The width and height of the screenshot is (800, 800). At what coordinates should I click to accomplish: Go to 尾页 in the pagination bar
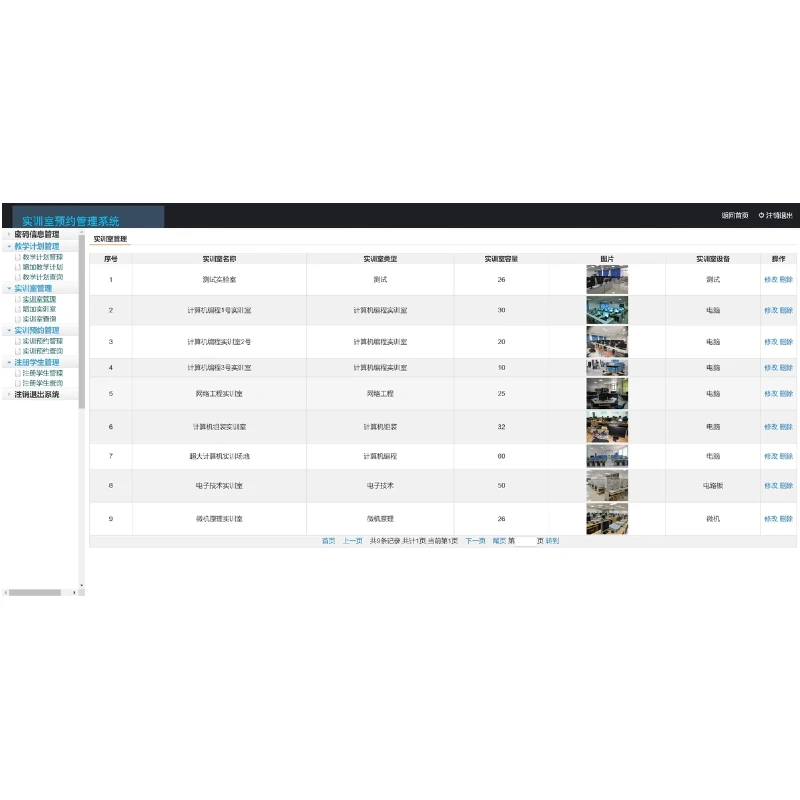499,541
